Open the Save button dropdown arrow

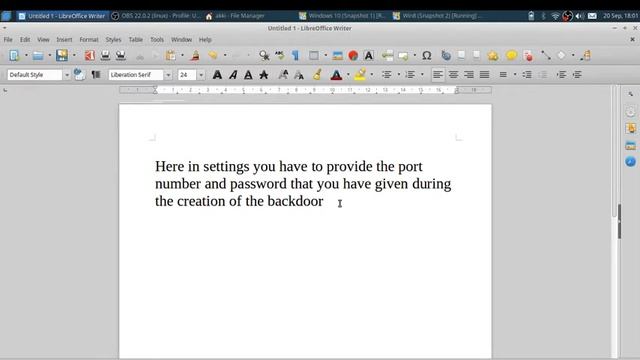pos(74,56)
